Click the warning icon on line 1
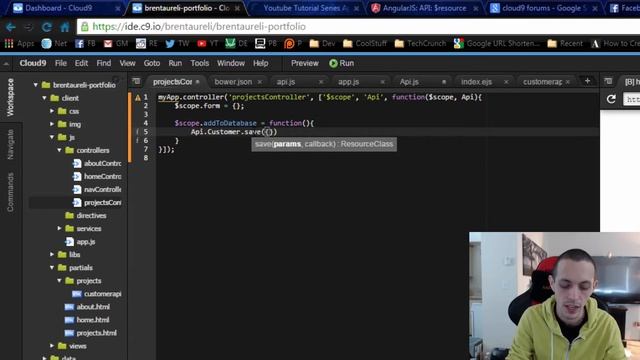 138,98
